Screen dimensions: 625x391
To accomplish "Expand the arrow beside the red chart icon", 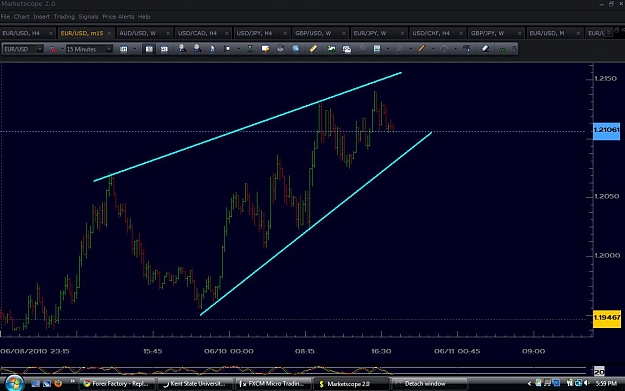I will 62,49.
